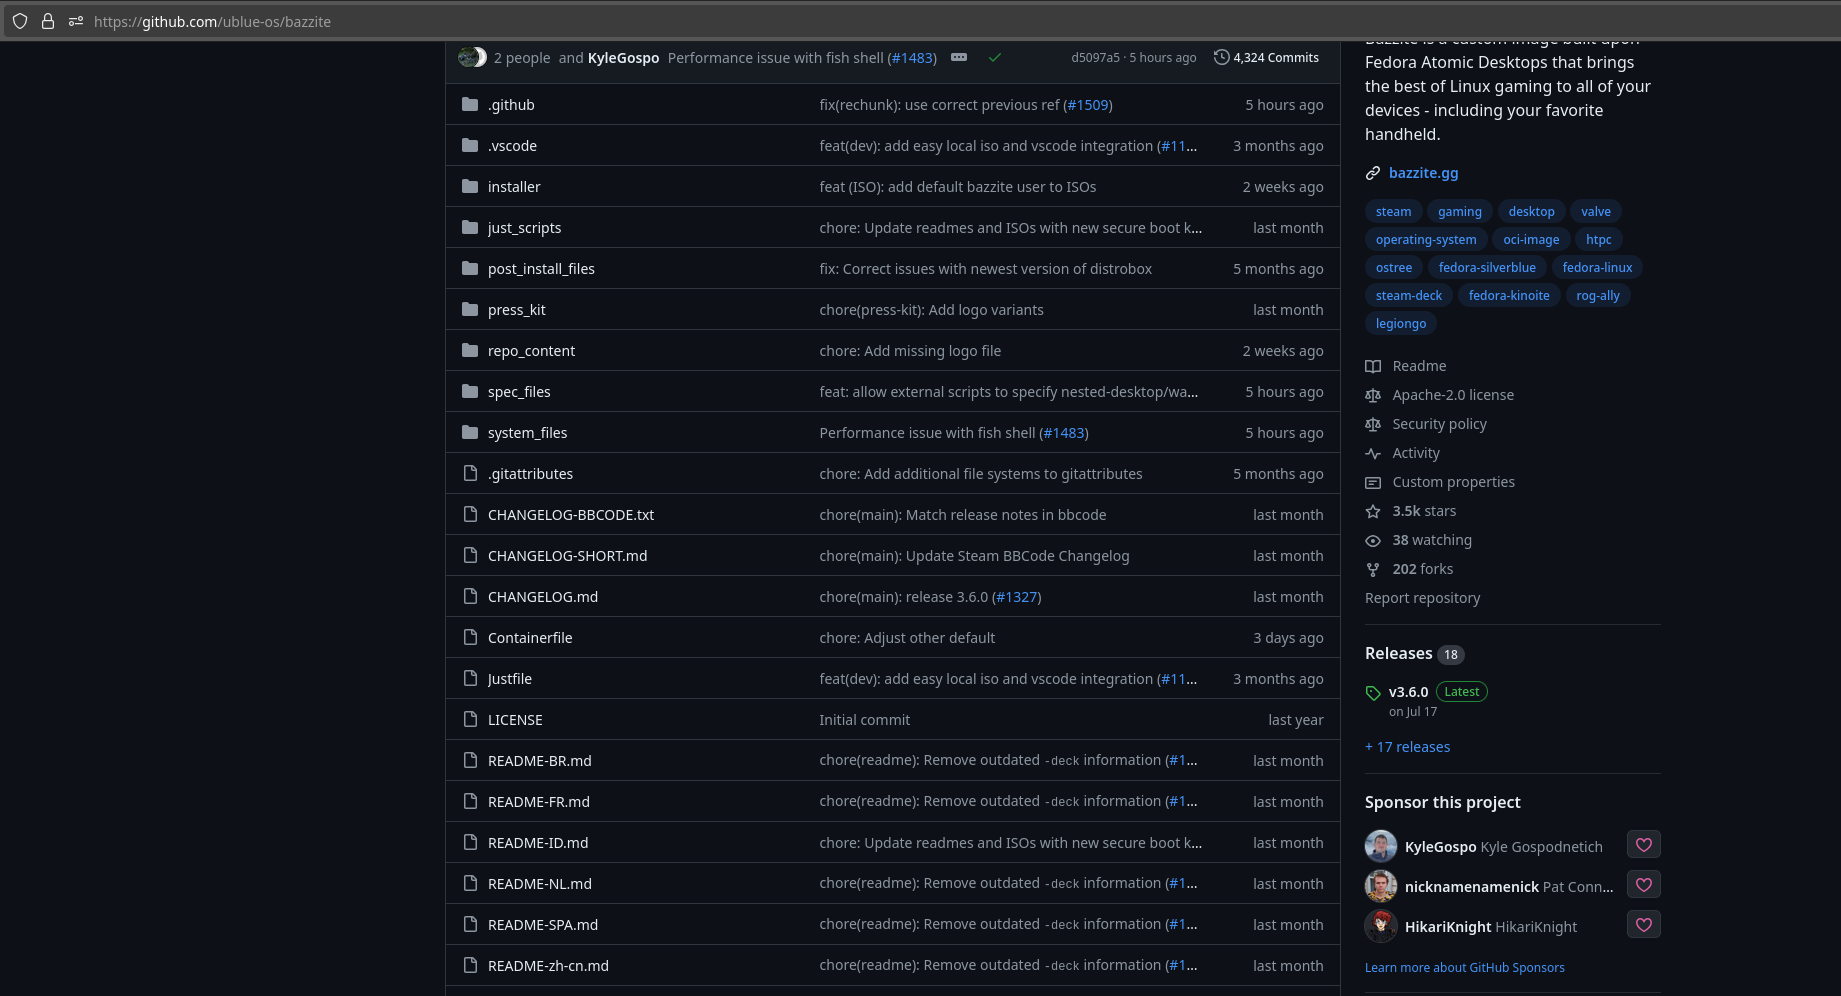Select the steam topic tag
Viewport: 1841px width, 996px height.
(1393, 211)
